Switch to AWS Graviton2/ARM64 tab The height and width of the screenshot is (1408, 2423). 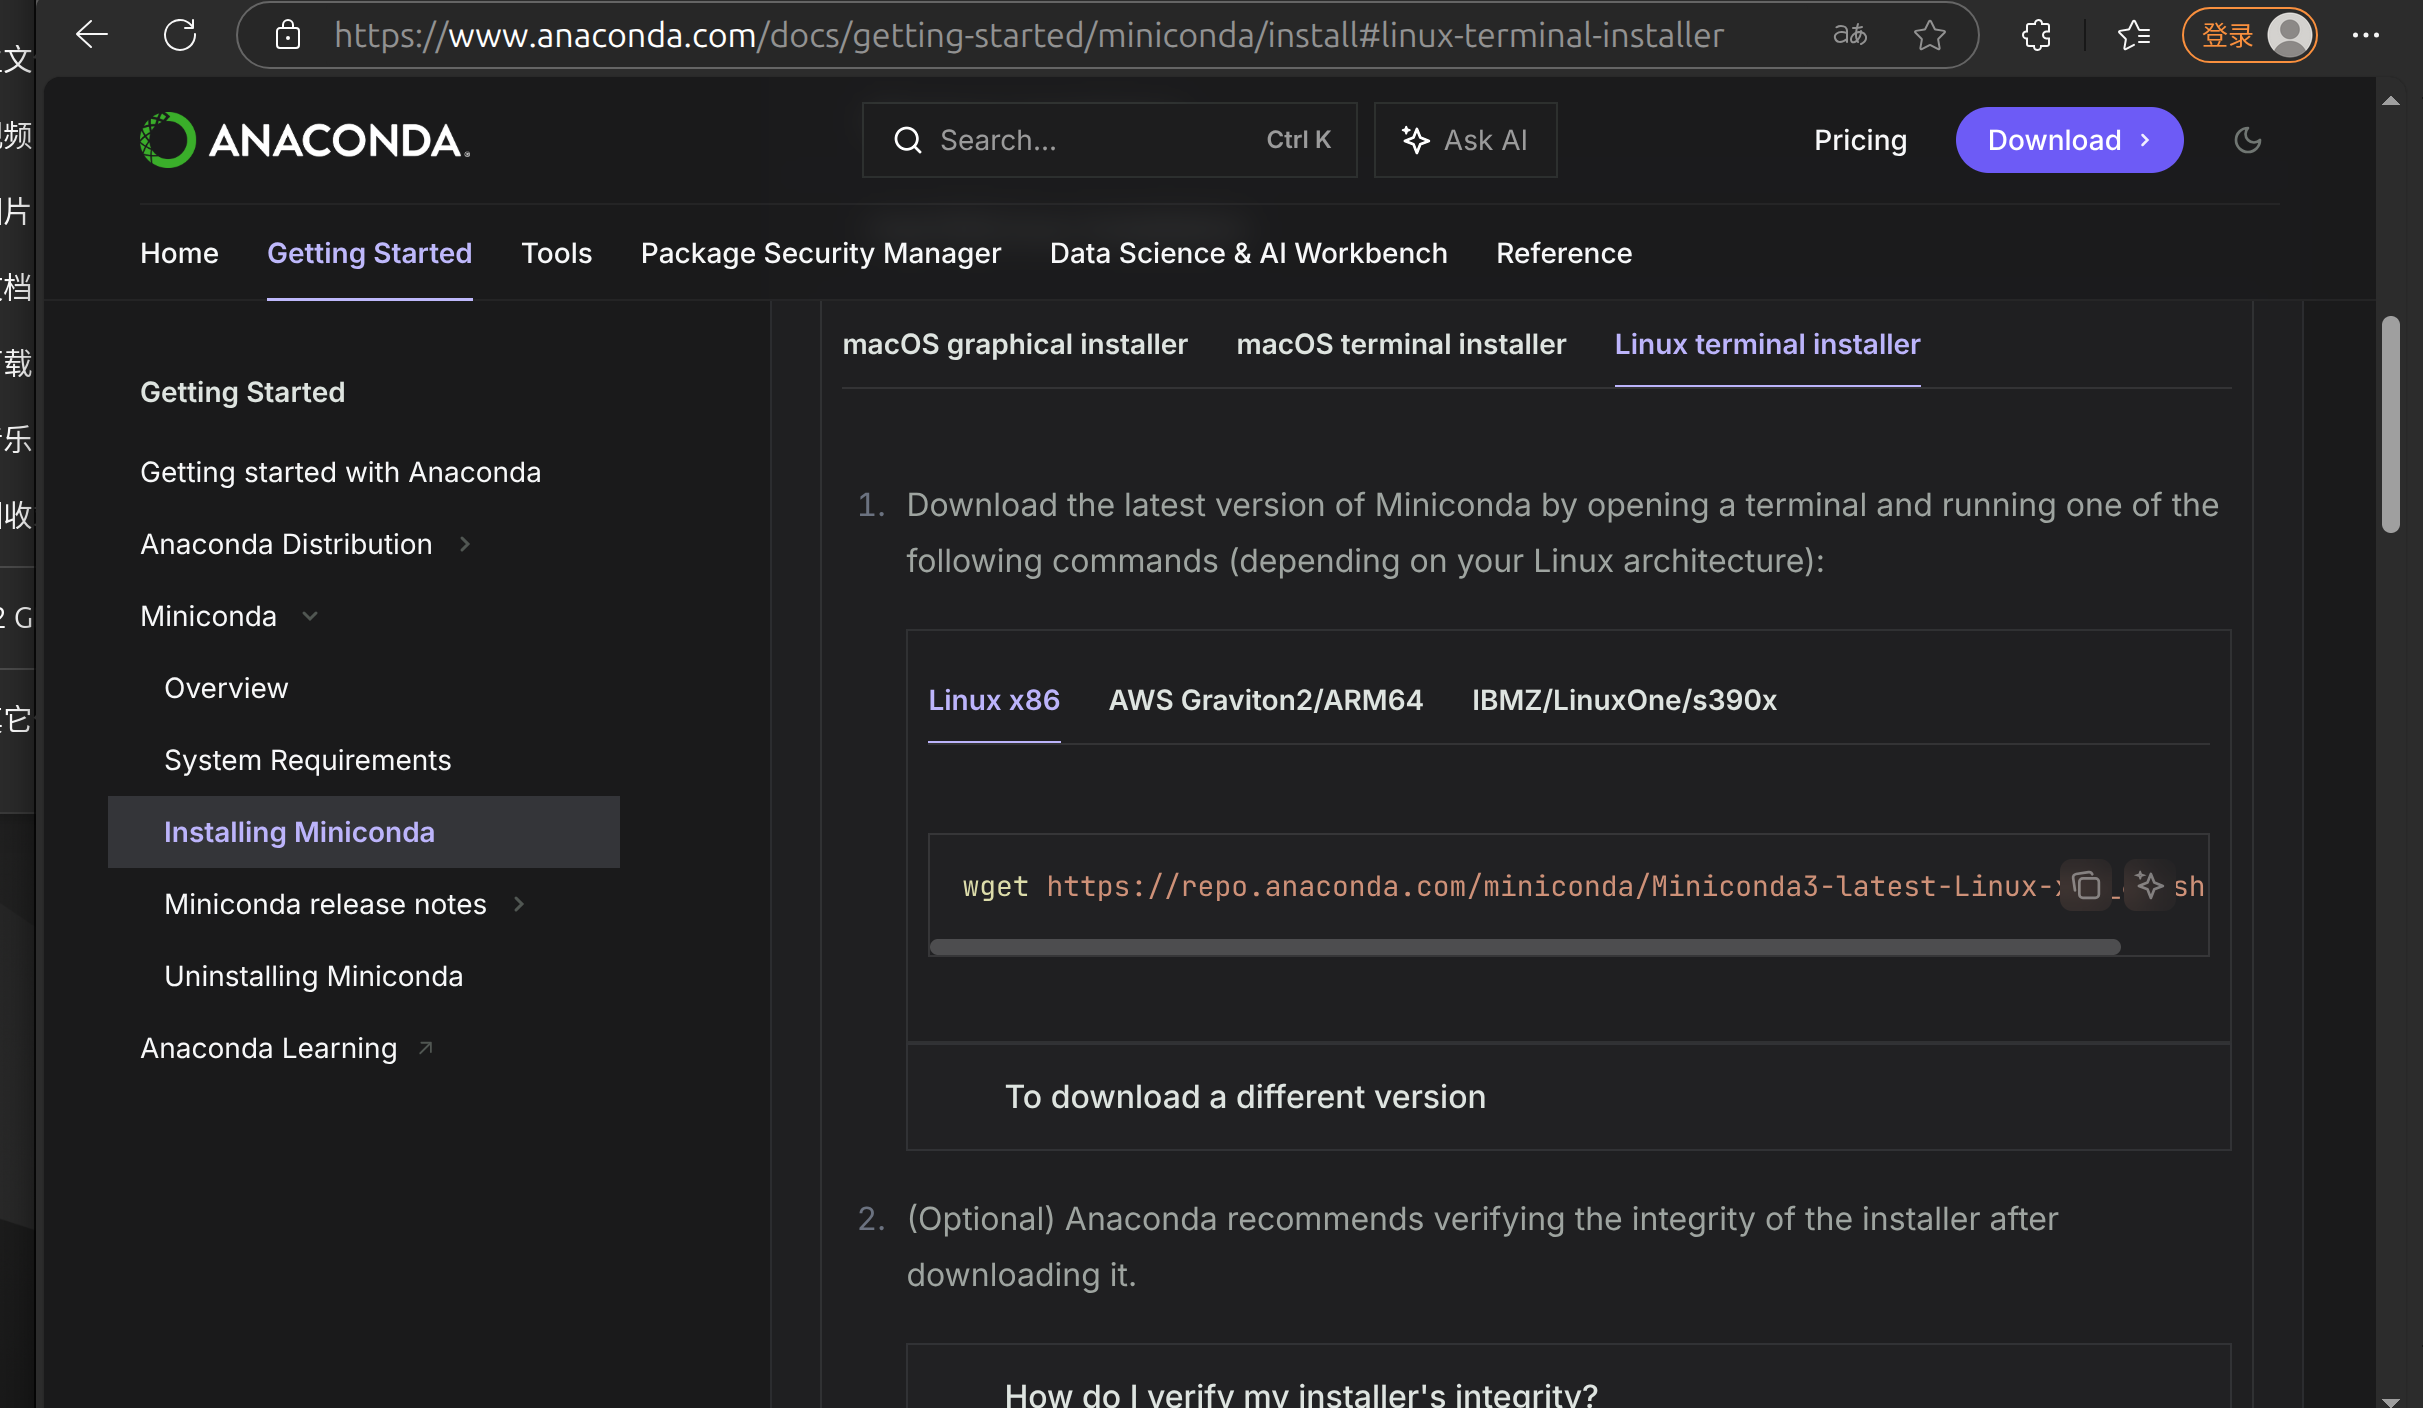[1265, 700]
